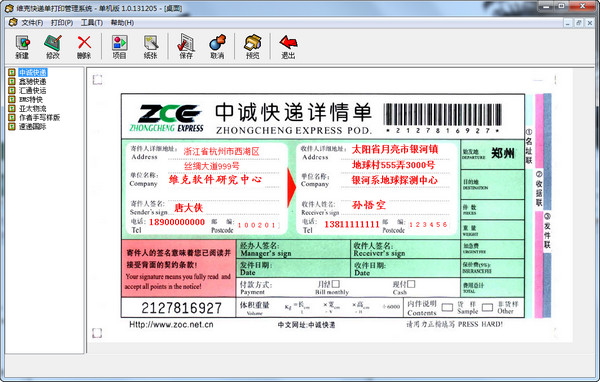Click receiver company 银河系地球探测中心
Screen dimensions: 600x382
tap(395, 180)
